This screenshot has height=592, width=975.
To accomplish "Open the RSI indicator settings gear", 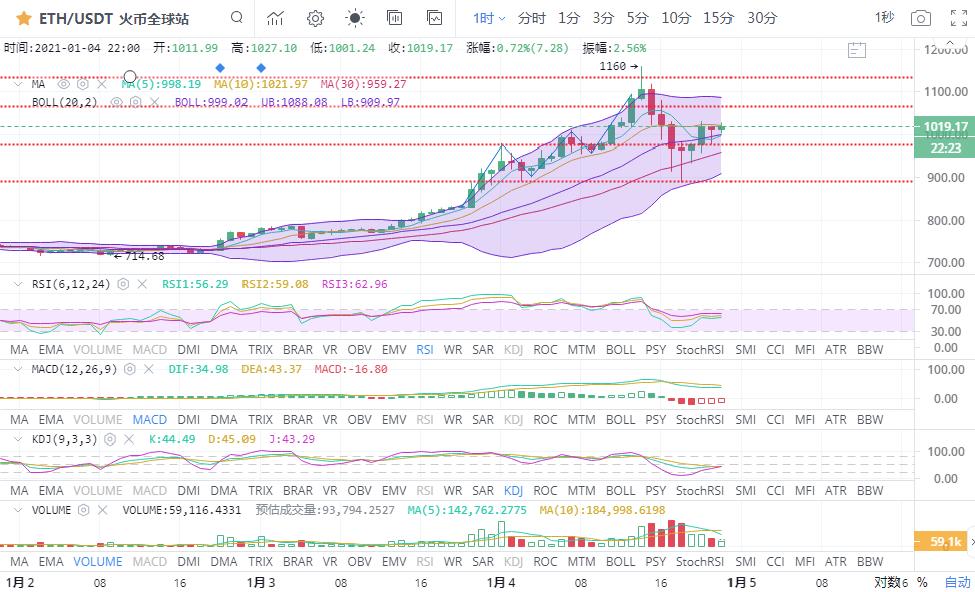I will coord(124,284).
